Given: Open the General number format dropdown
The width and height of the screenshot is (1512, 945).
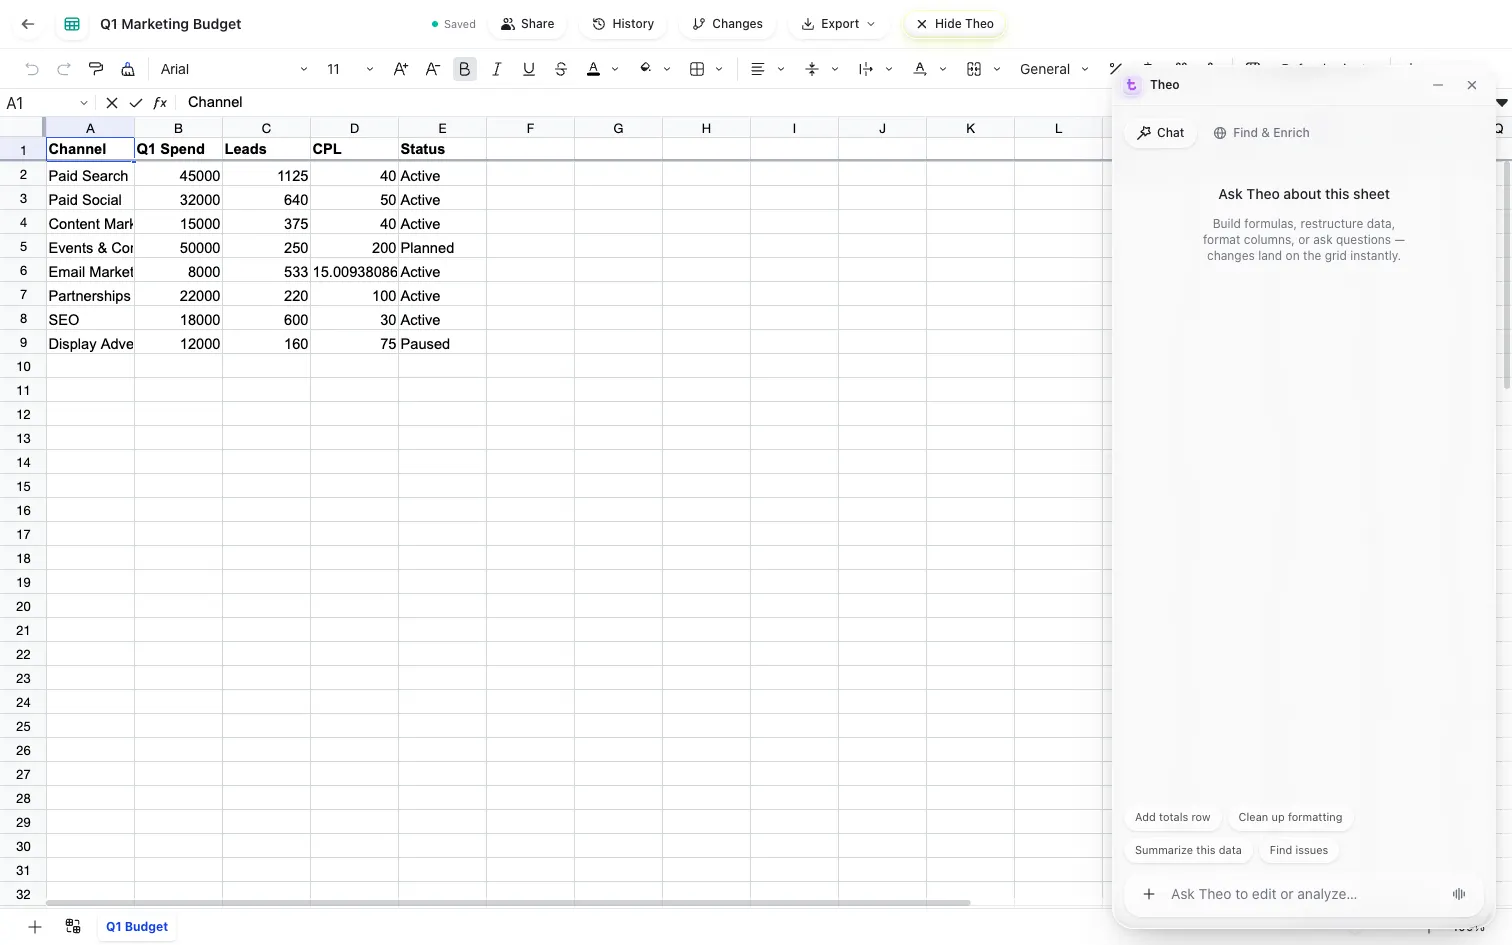Looking at the screenshot, I should click(x=1054, y=69).
